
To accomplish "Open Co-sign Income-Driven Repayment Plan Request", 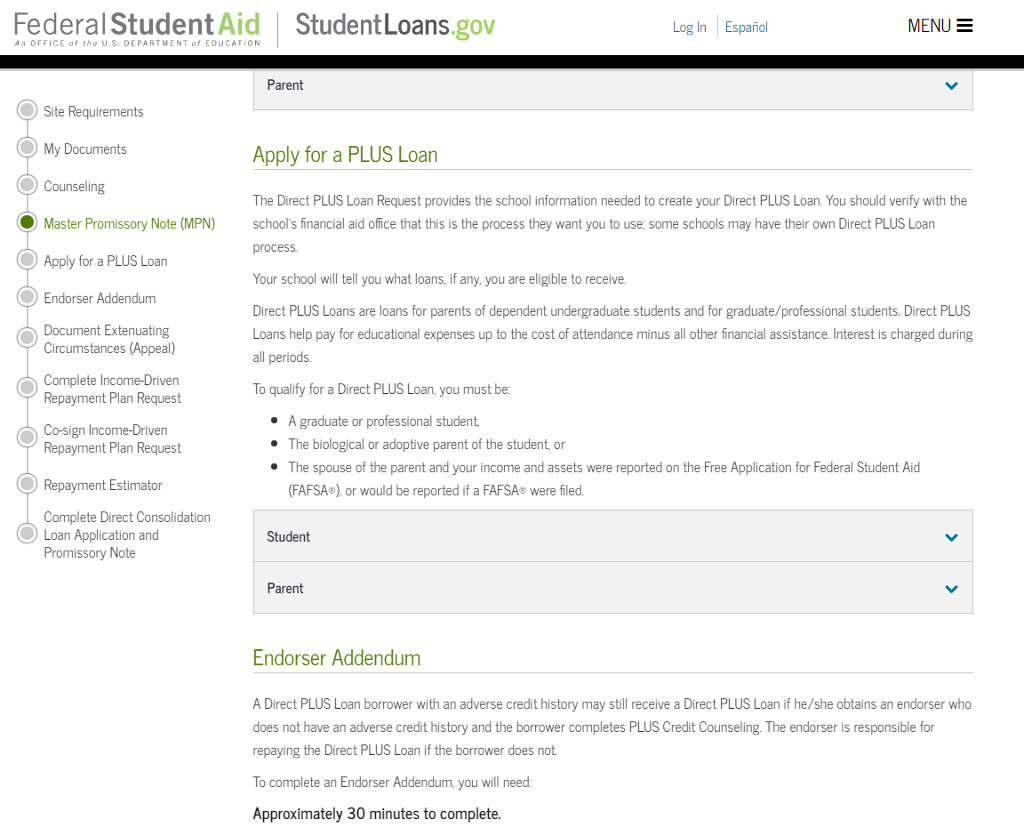I will [x=112, y=439].
